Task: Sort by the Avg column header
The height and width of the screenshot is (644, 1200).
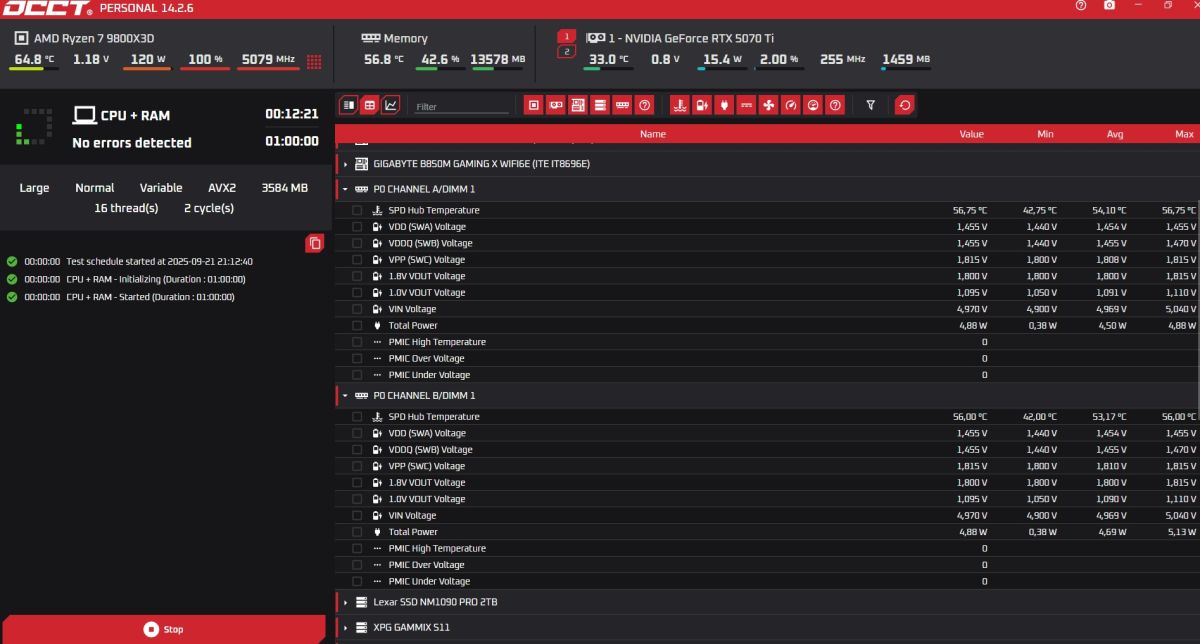Action: click(1115, 134)
